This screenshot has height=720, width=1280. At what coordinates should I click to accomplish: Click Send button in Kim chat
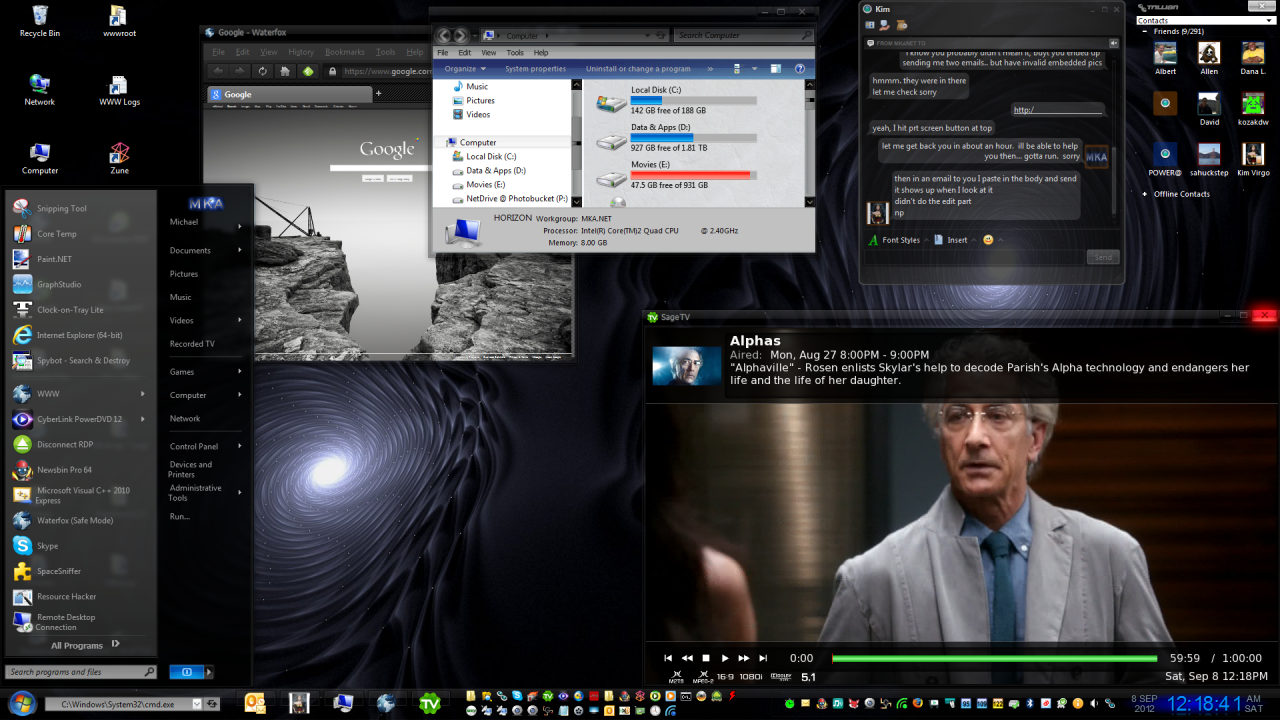click(x=1103, y=257)
